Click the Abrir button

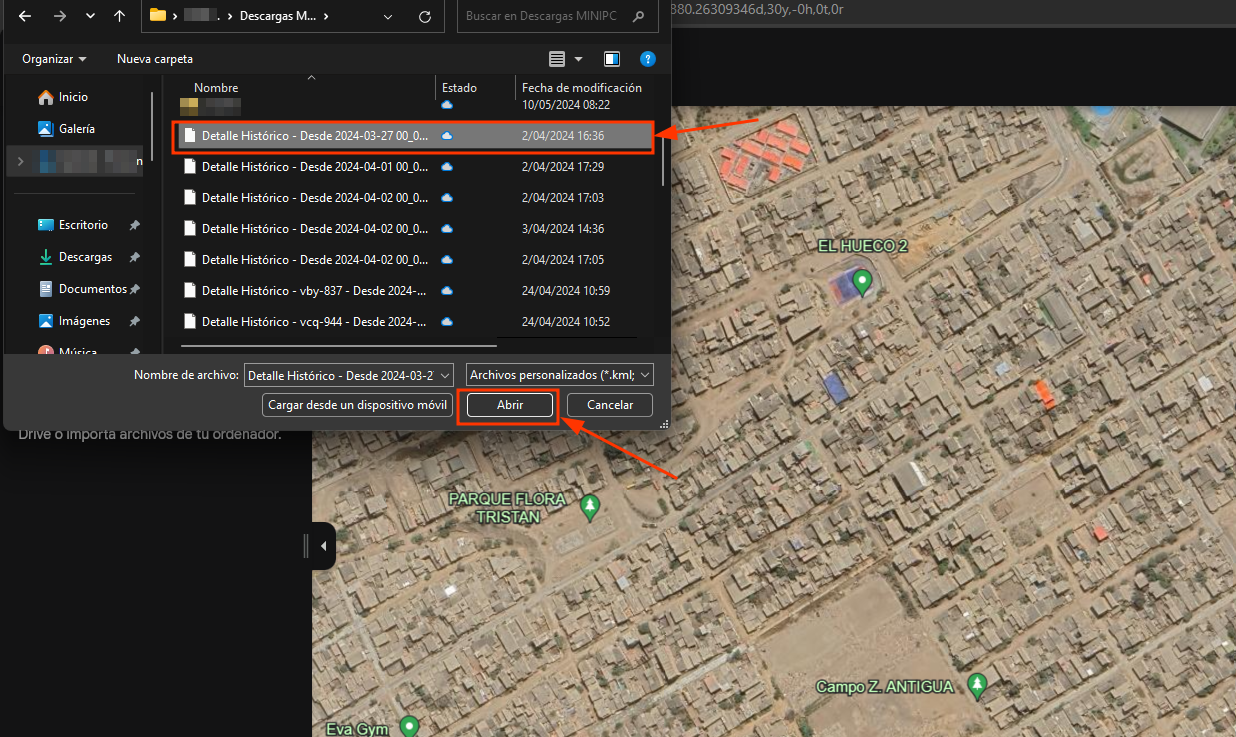510,405
